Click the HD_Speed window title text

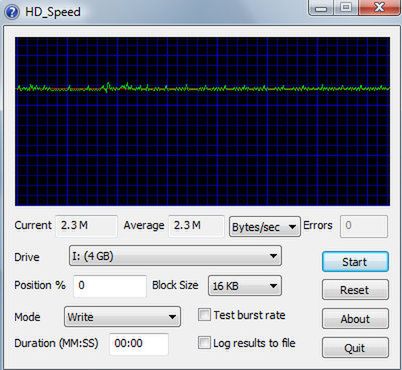53,12
